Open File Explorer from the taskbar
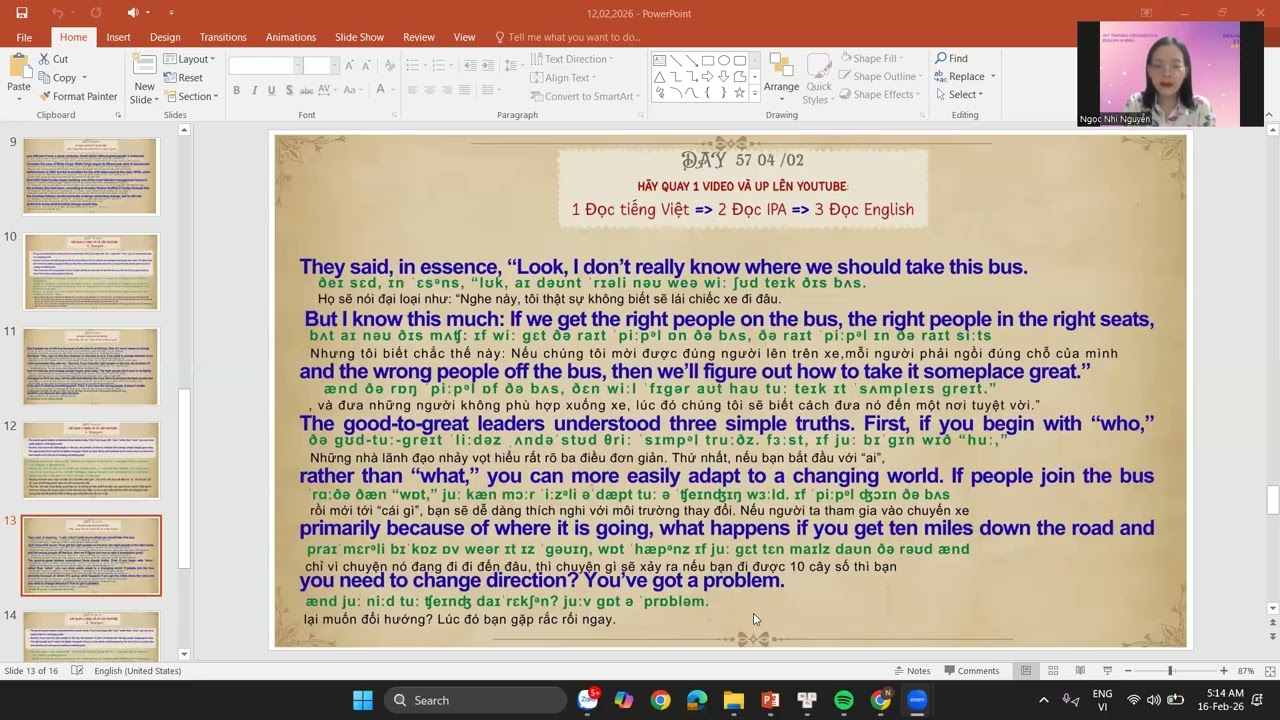Image resolution: width=1280 pixels, height=720 pixels. click(x=733, y=700)
